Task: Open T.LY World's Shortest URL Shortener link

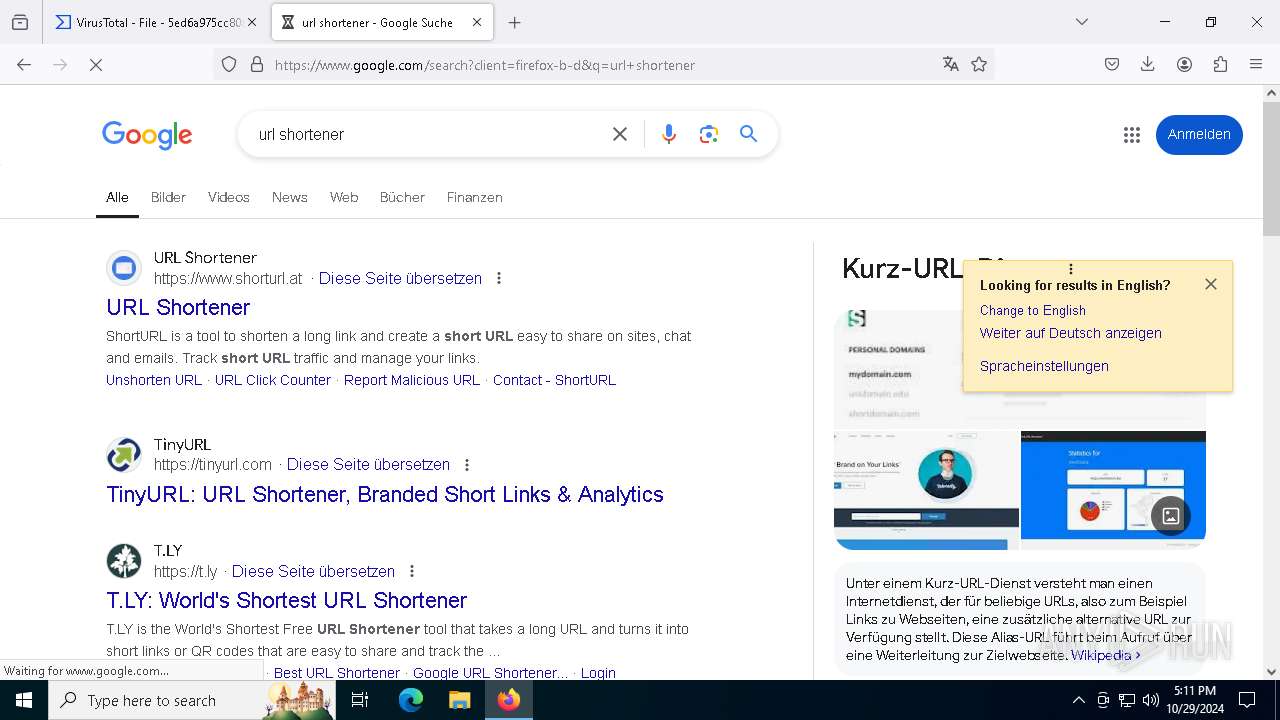Action: [287, 600]
